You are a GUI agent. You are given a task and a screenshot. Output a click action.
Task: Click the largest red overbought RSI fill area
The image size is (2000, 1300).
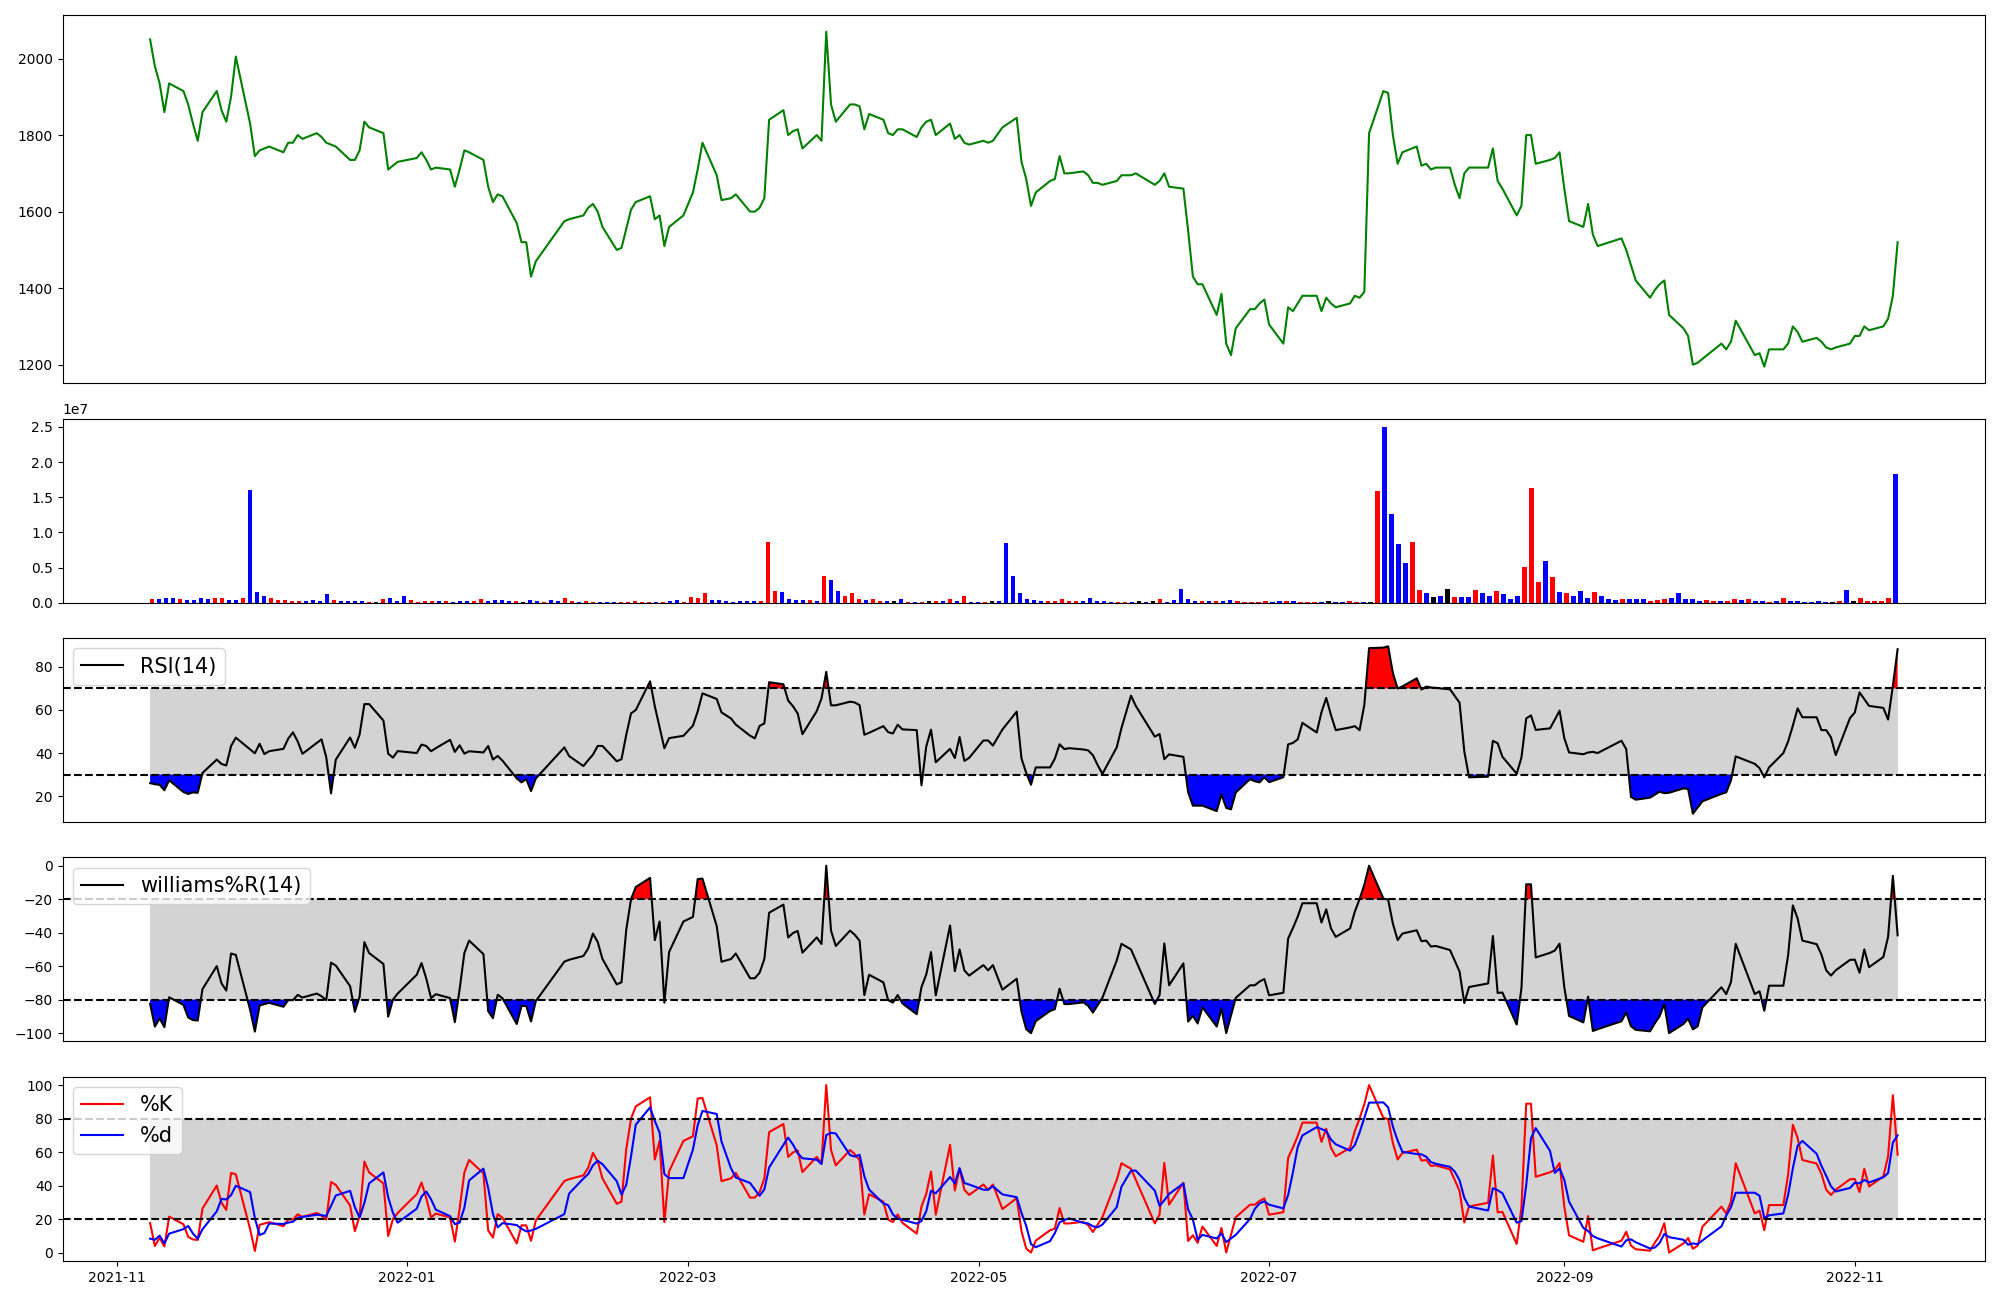(x=1380, y=668)
